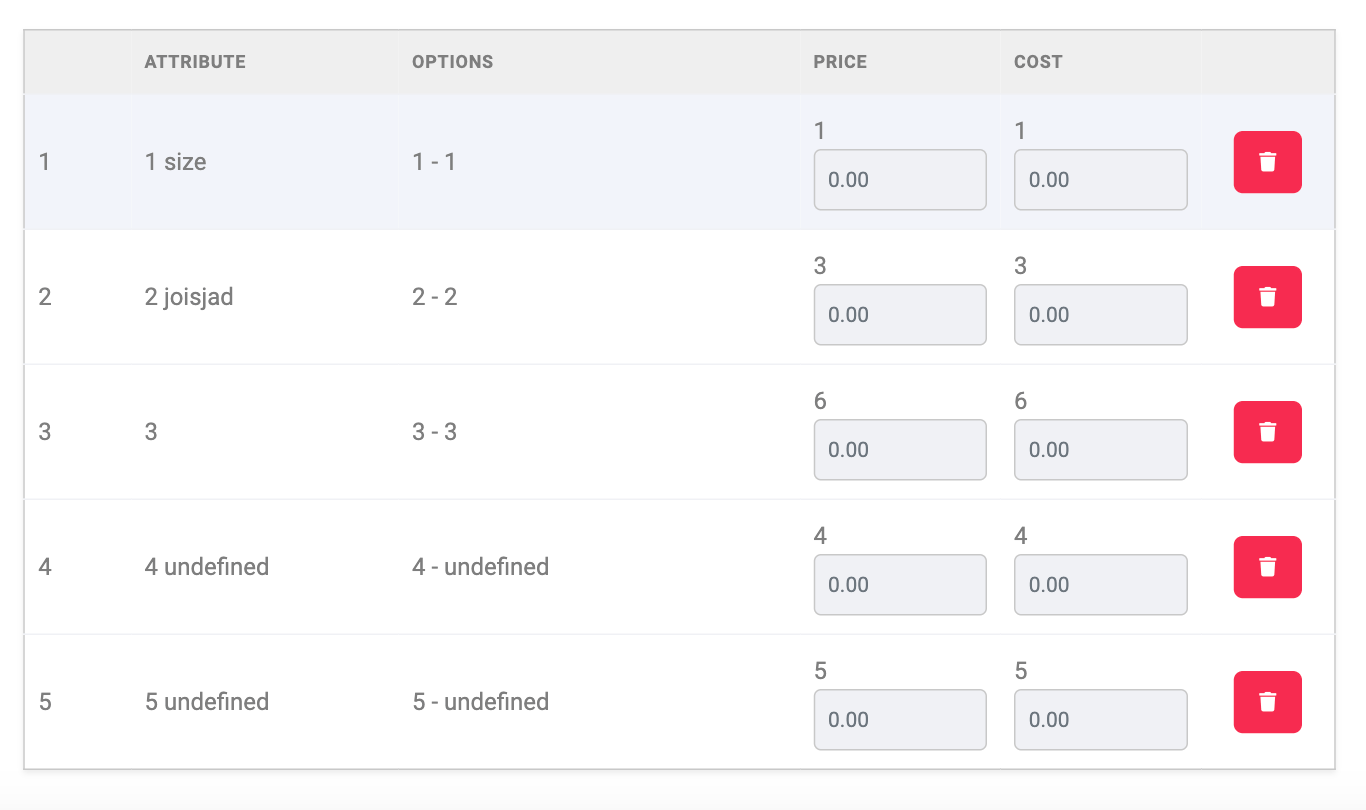Focus the cost input for row 3
1366x810 pixels.
pyautogui.click(x=1100, y=450)
